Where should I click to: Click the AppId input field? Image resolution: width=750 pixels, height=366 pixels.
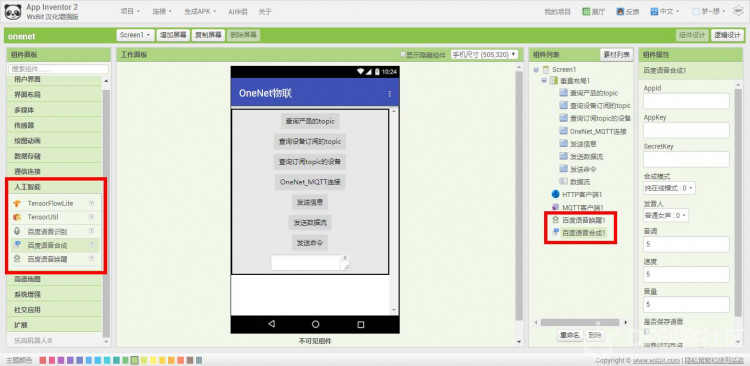click(x=686, y=101)
